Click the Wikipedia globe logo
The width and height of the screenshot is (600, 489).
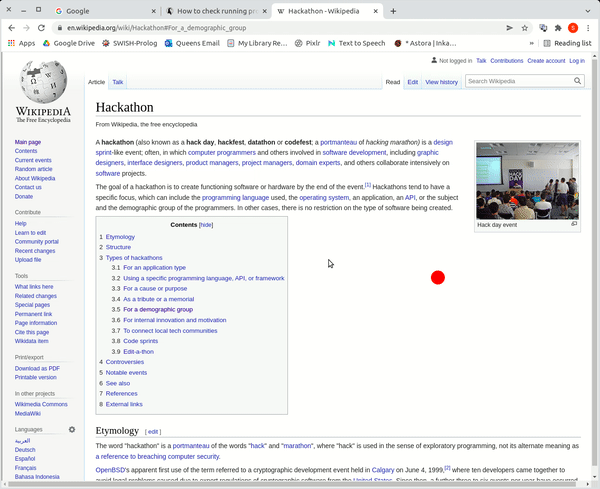(43, 82)
